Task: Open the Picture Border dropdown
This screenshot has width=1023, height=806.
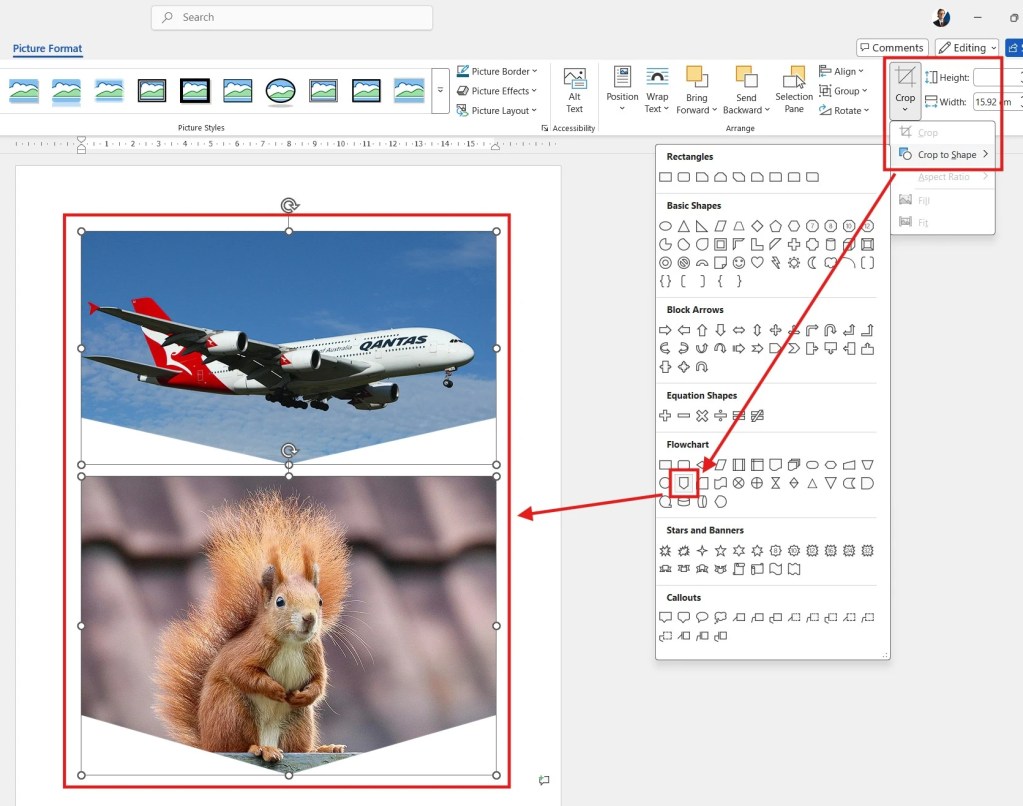Action: click(497, 71)
